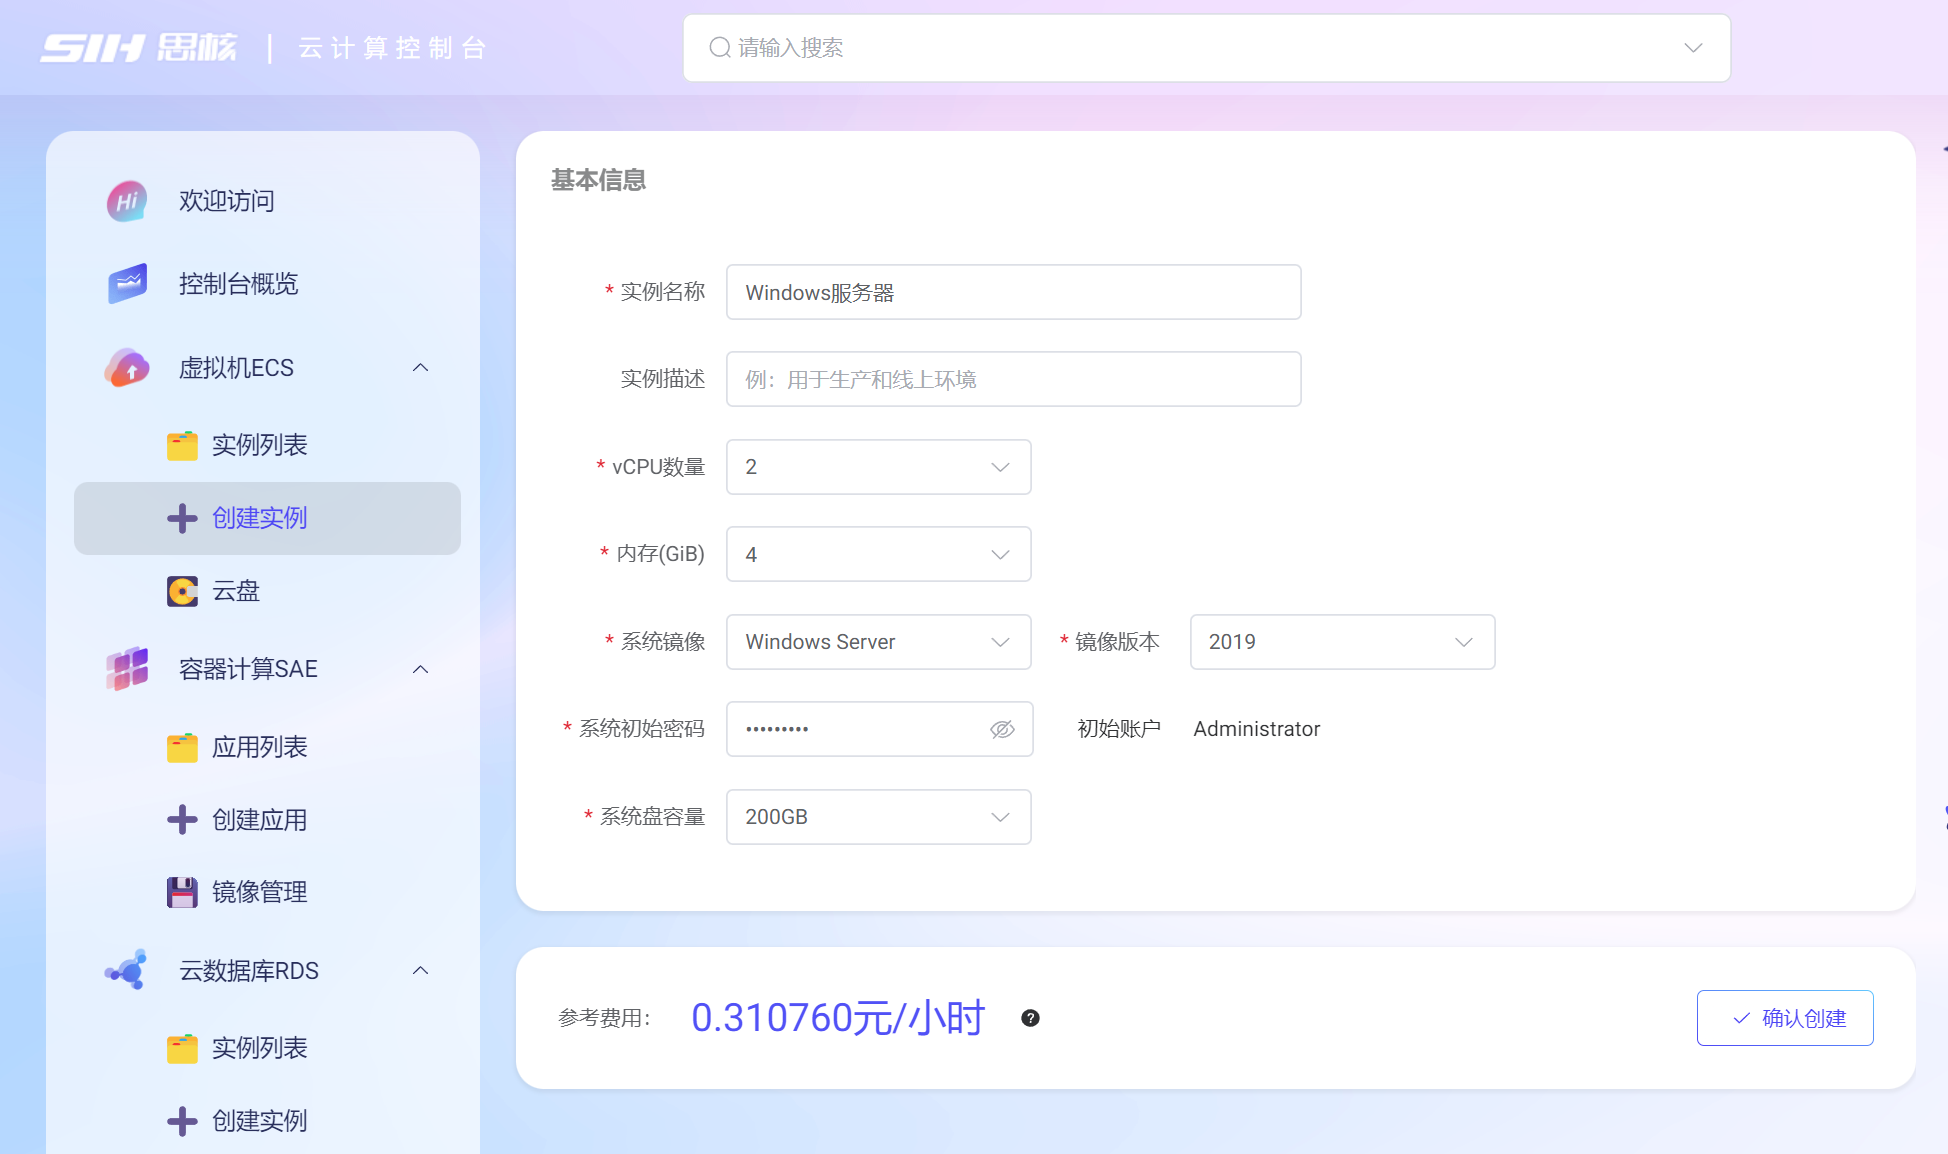Click the 容器计算SAE cubes icon
This screenshot has width=1948, height=1154.
pyautogui.click(x=127, y=669)
